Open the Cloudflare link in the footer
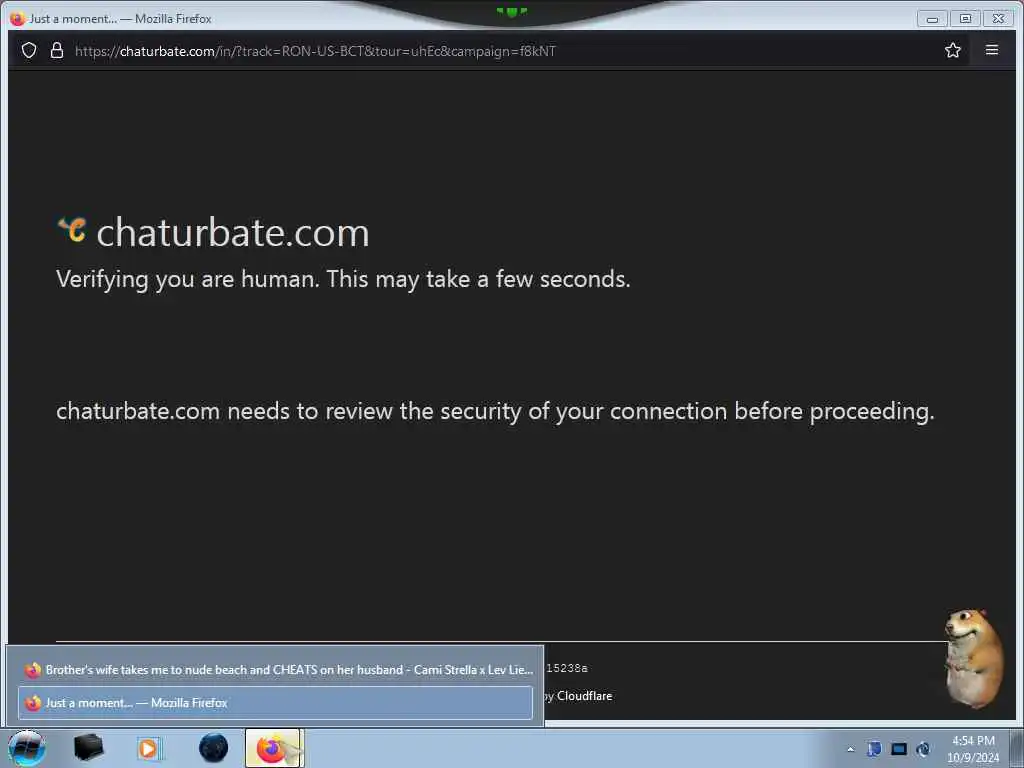 tap(584, 696)
